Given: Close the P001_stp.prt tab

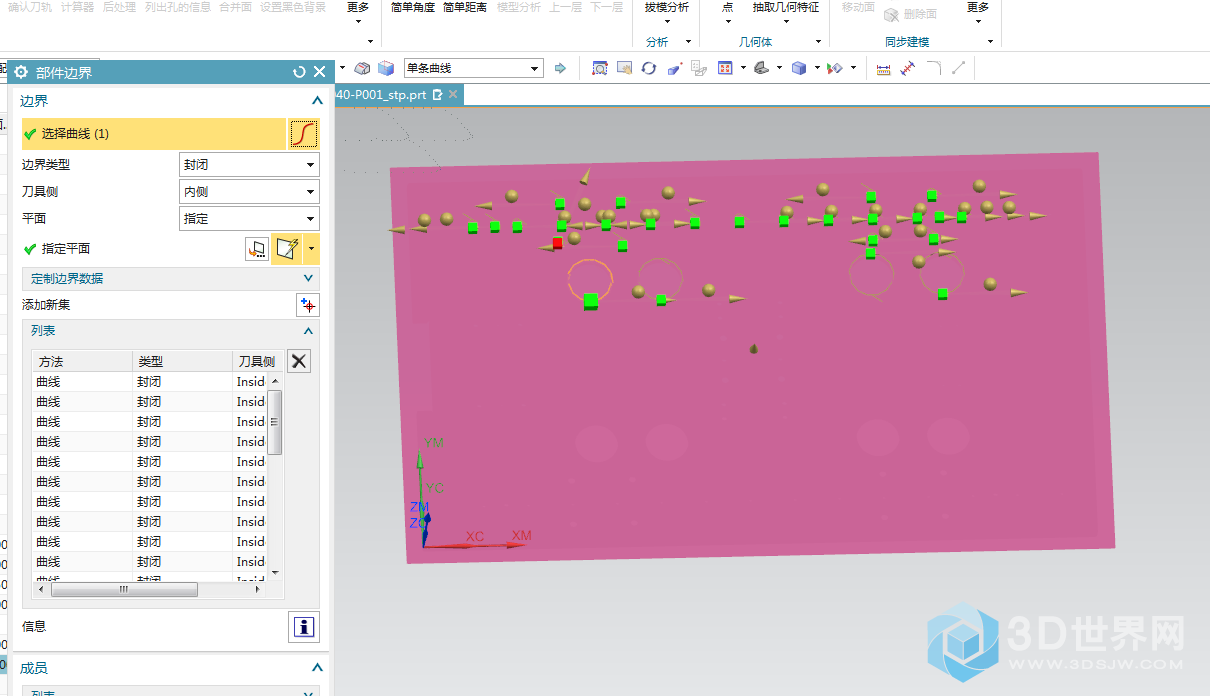Looking at the screenshot, I should [453, 94].
